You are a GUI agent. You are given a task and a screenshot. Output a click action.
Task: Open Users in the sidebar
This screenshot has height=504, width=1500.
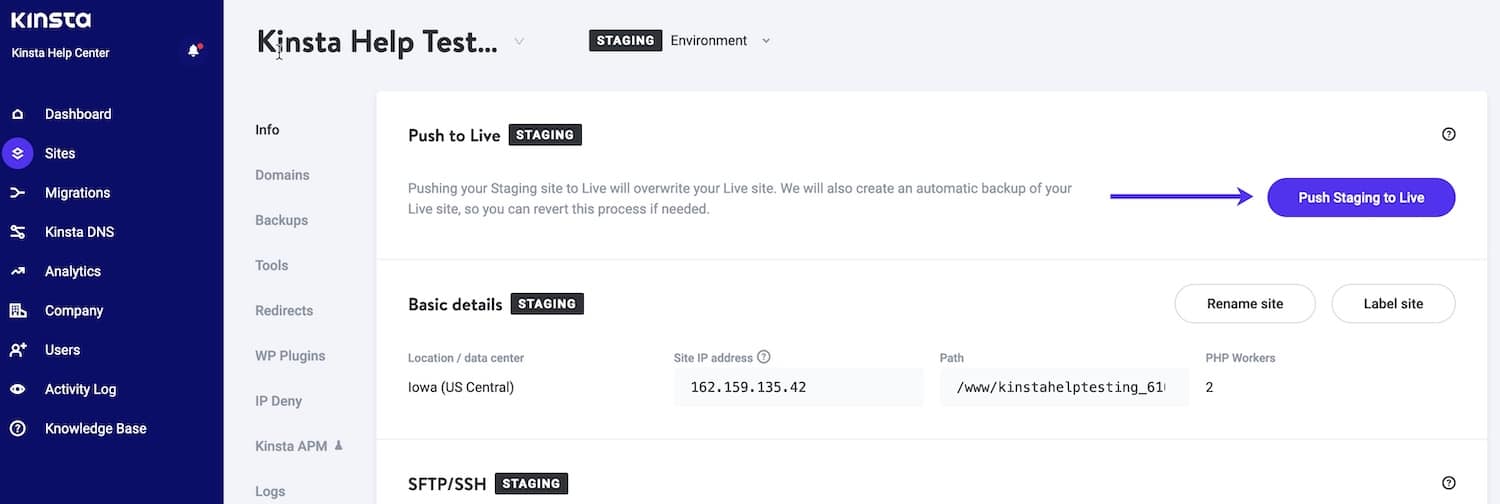(x=62, y=350)
